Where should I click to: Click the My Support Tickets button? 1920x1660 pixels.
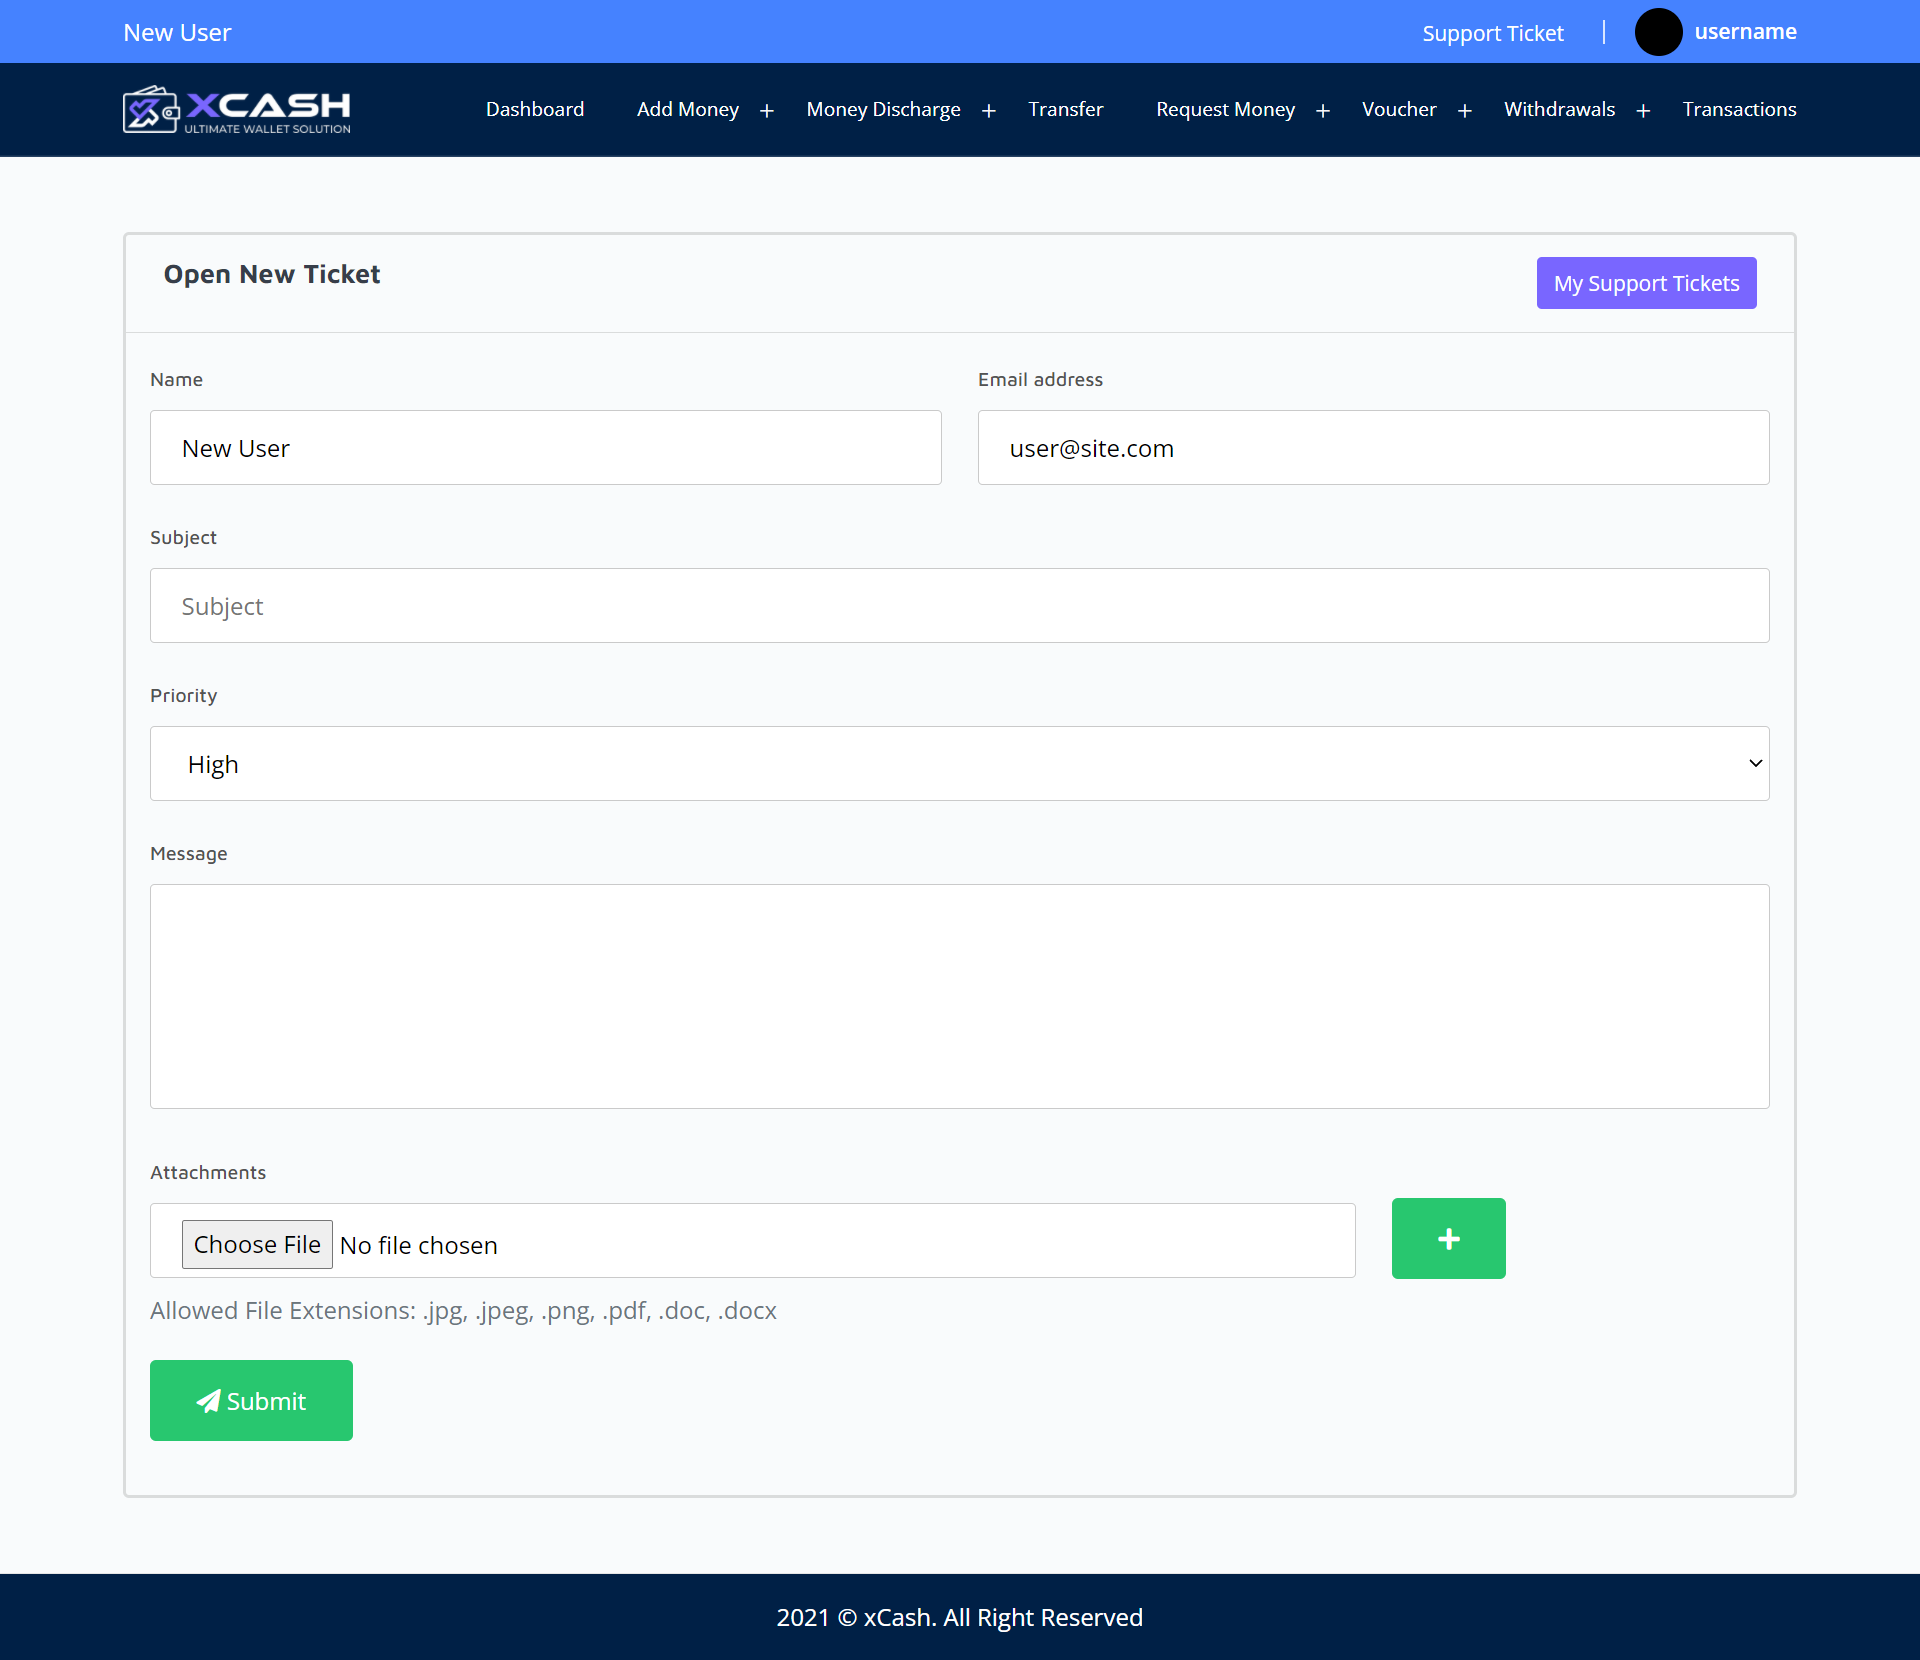[1646, 283]
